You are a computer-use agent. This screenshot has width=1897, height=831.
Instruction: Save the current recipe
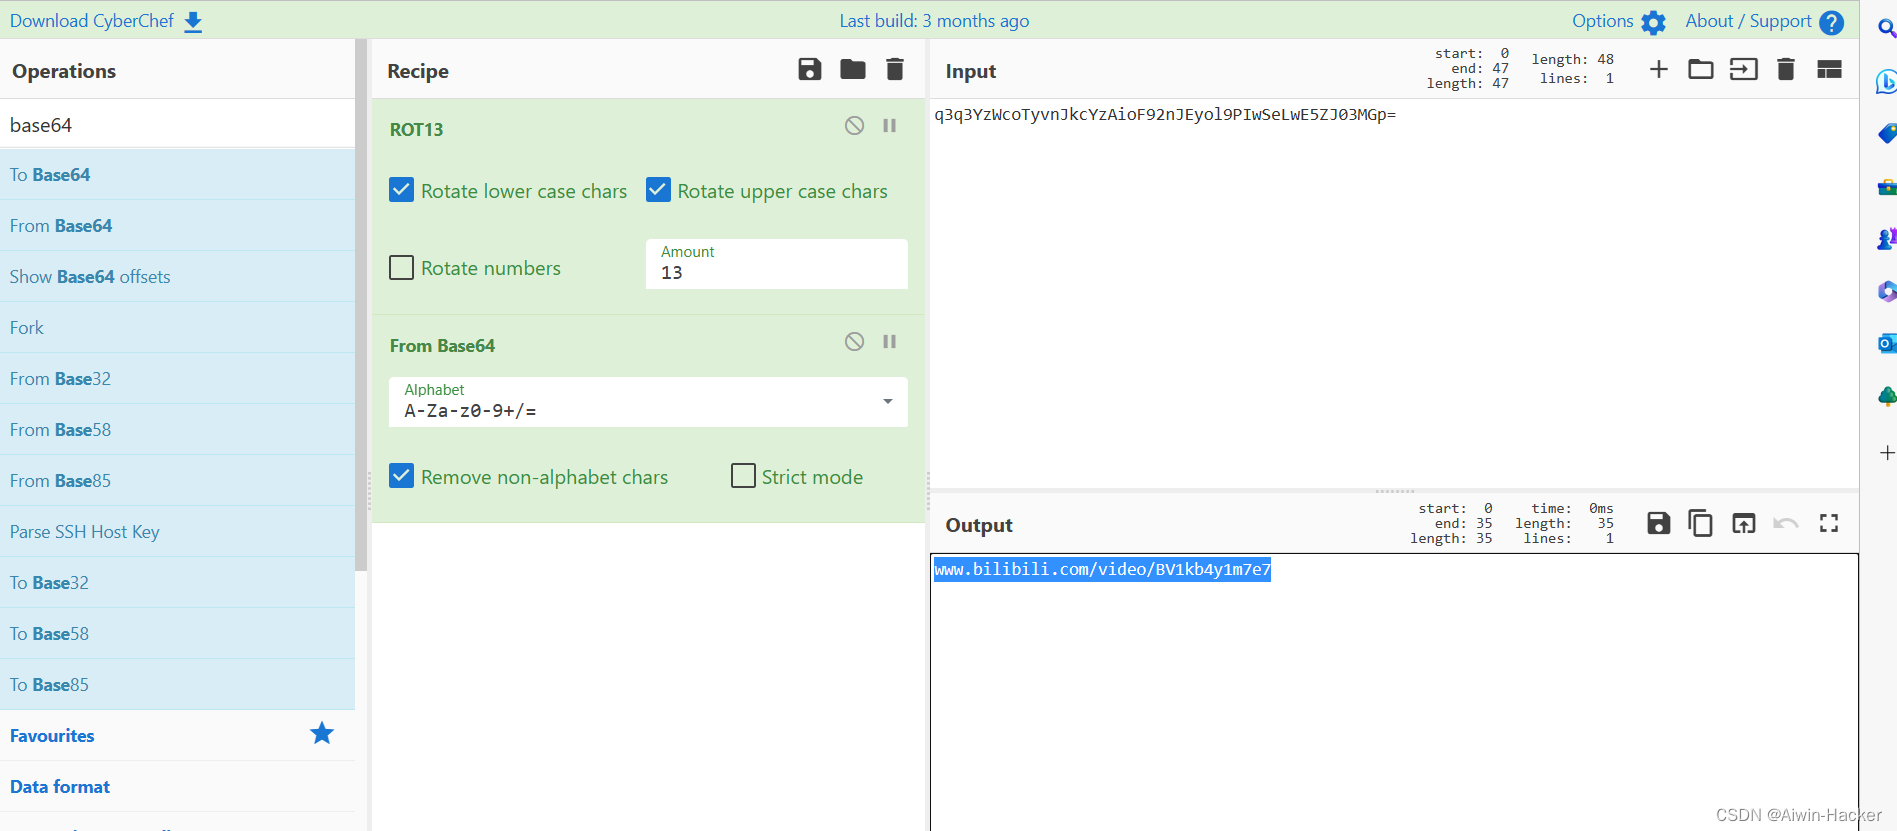point(810,69)
